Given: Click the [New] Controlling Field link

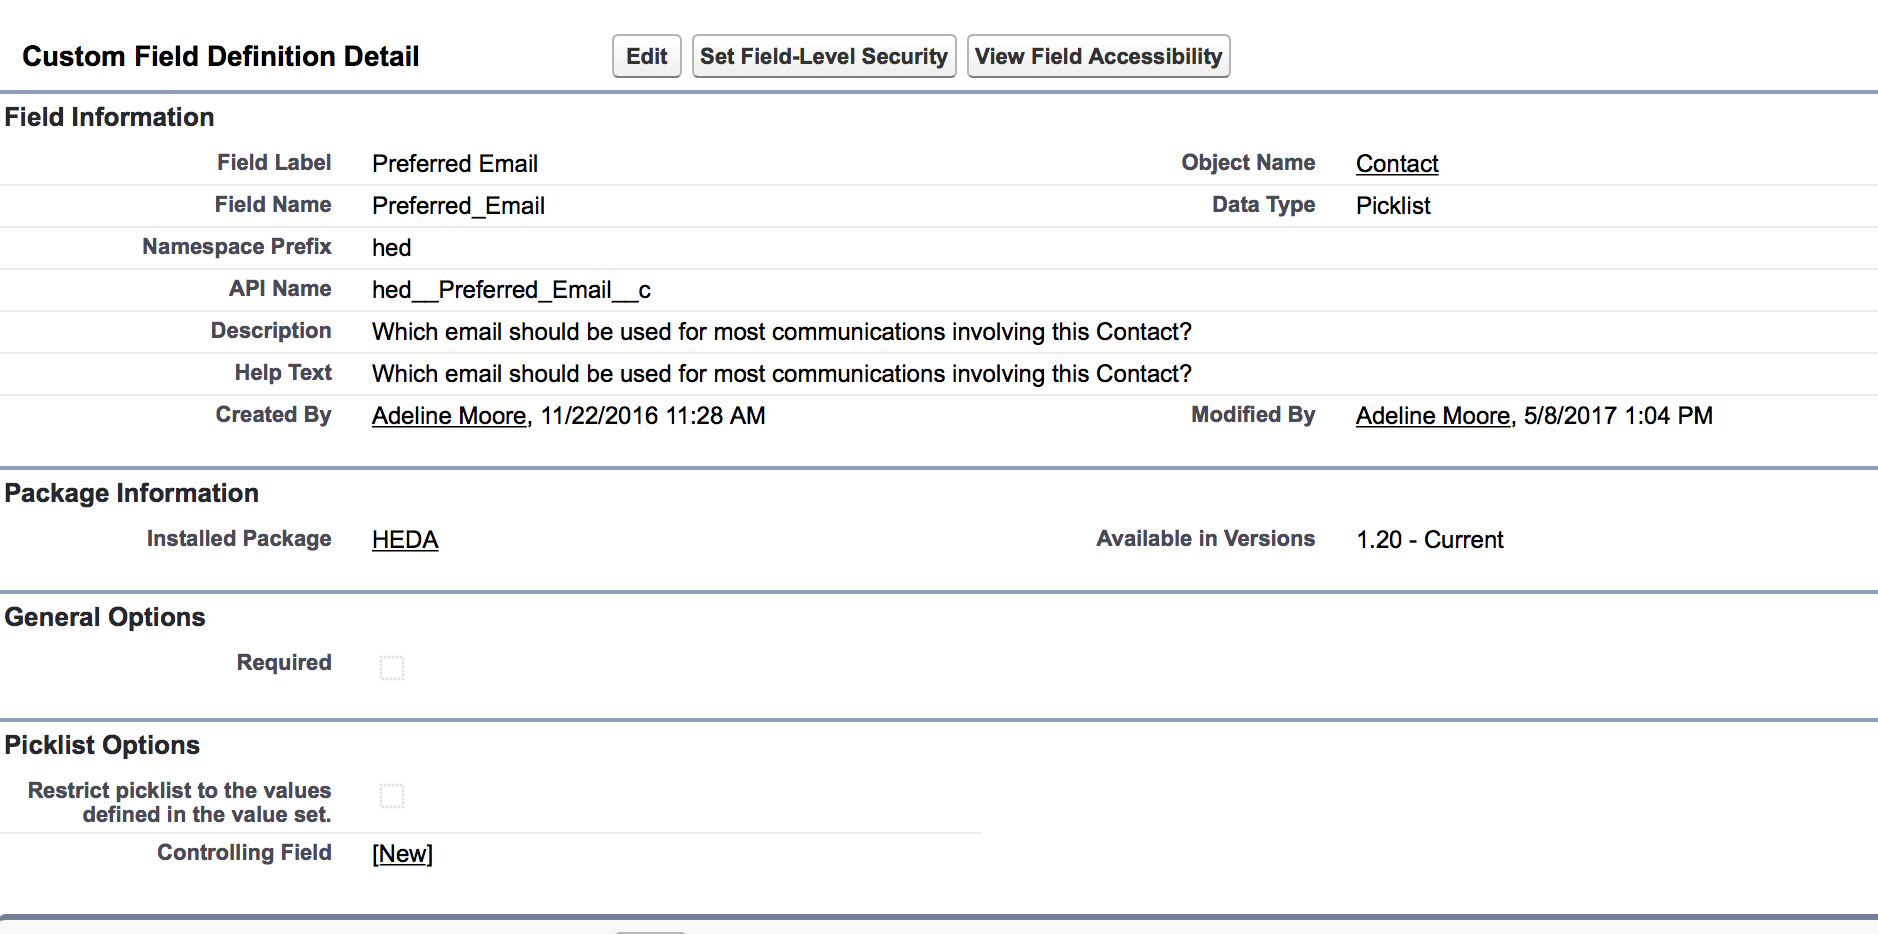Looking at the screenshot, I should point(402,854).
